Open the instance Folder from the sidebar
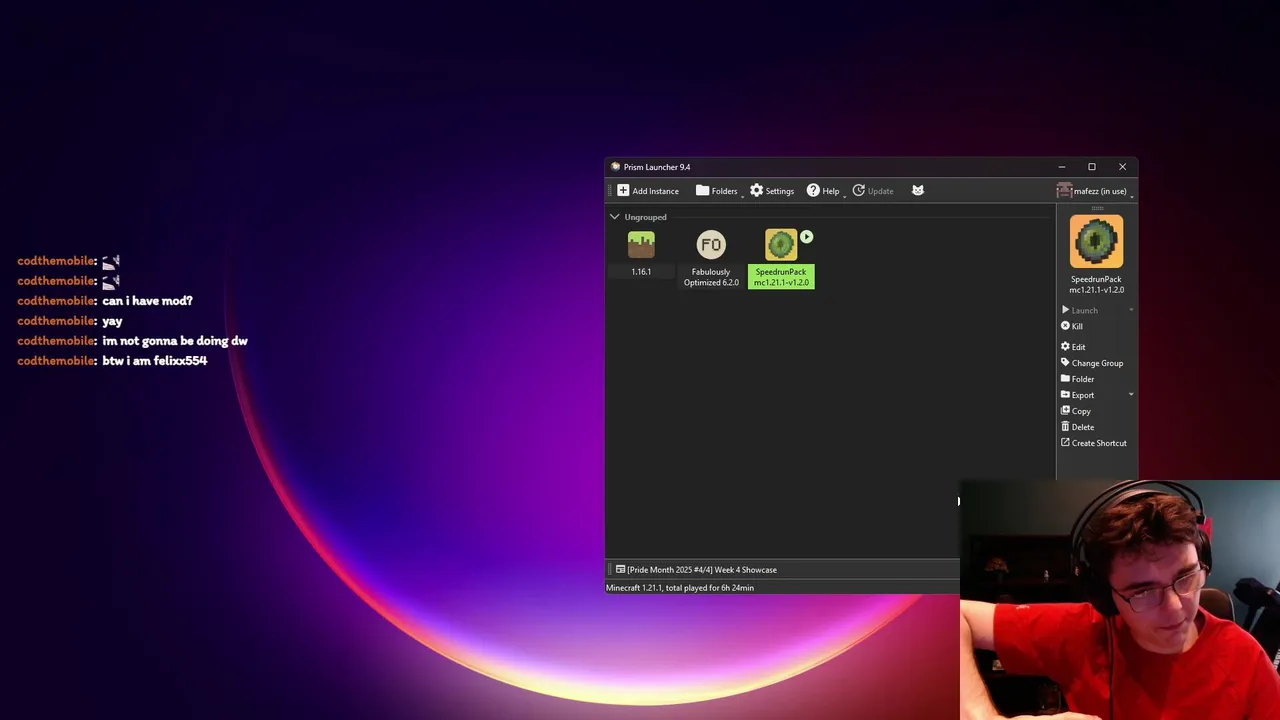This screenshot has width=1280, height=720. pos(1077,379)
